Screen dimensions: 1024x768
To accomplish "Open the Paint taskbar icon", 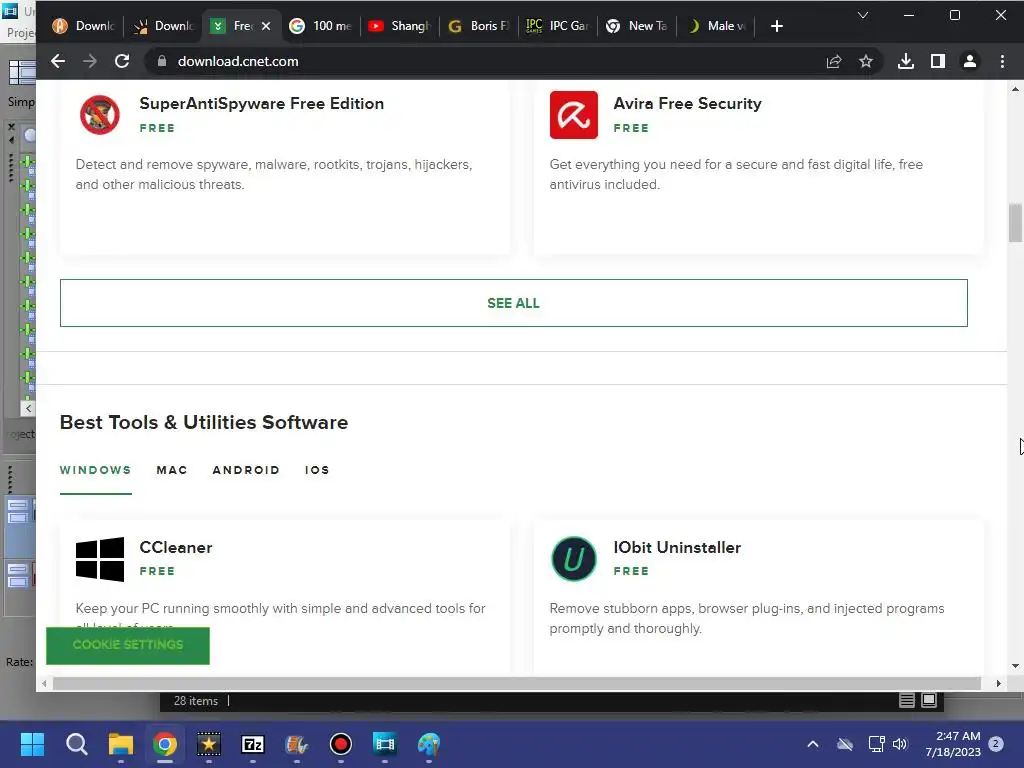I will [x=428, y=744].
